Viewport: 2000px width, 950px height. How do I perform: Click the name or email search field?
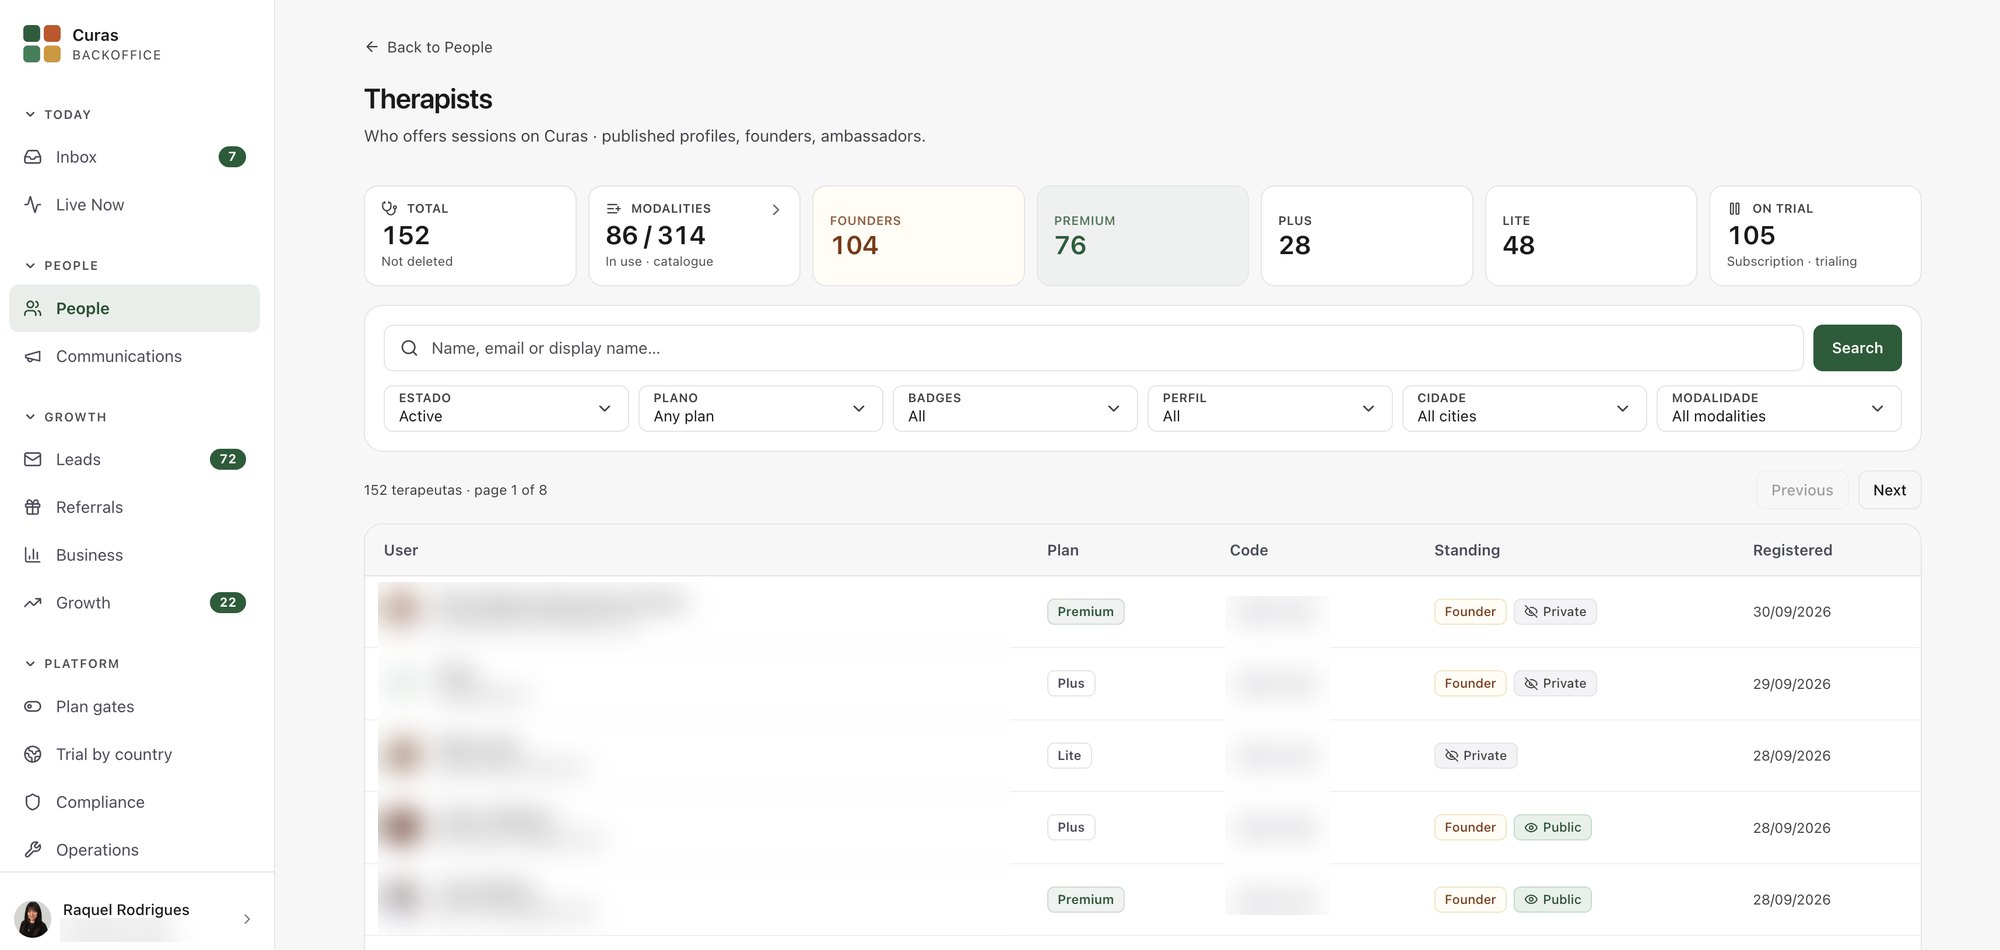[1093, 349]
